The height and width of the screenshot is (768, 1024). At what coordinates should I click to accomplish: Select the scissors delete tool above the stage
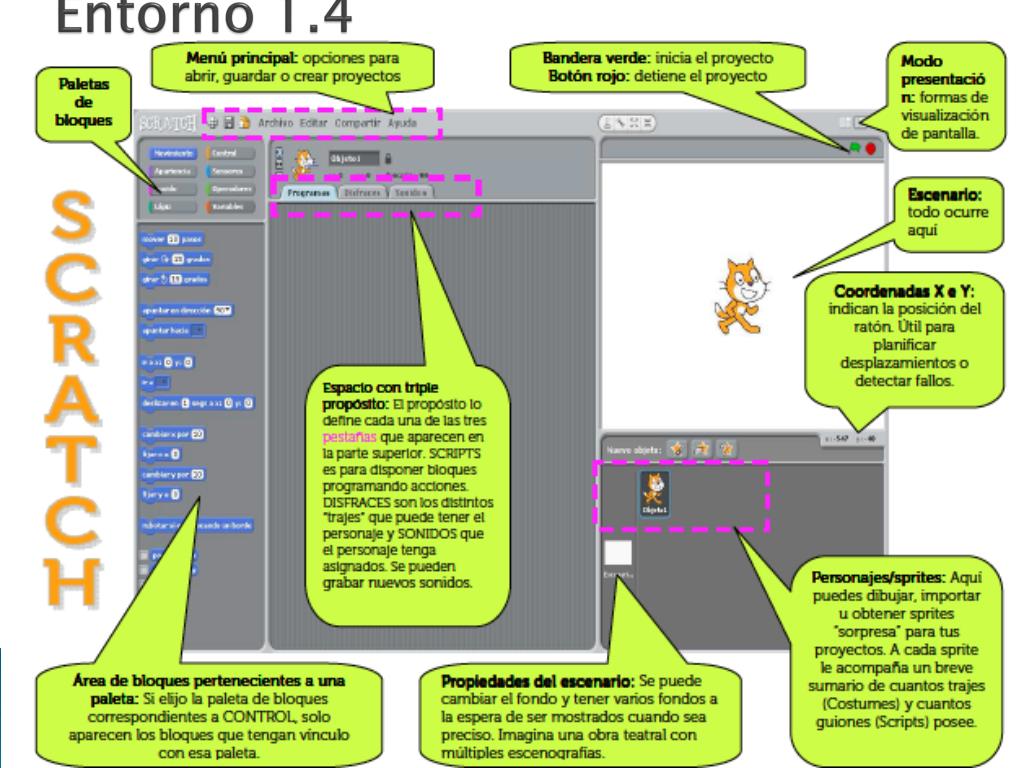[x=620, y=123]
